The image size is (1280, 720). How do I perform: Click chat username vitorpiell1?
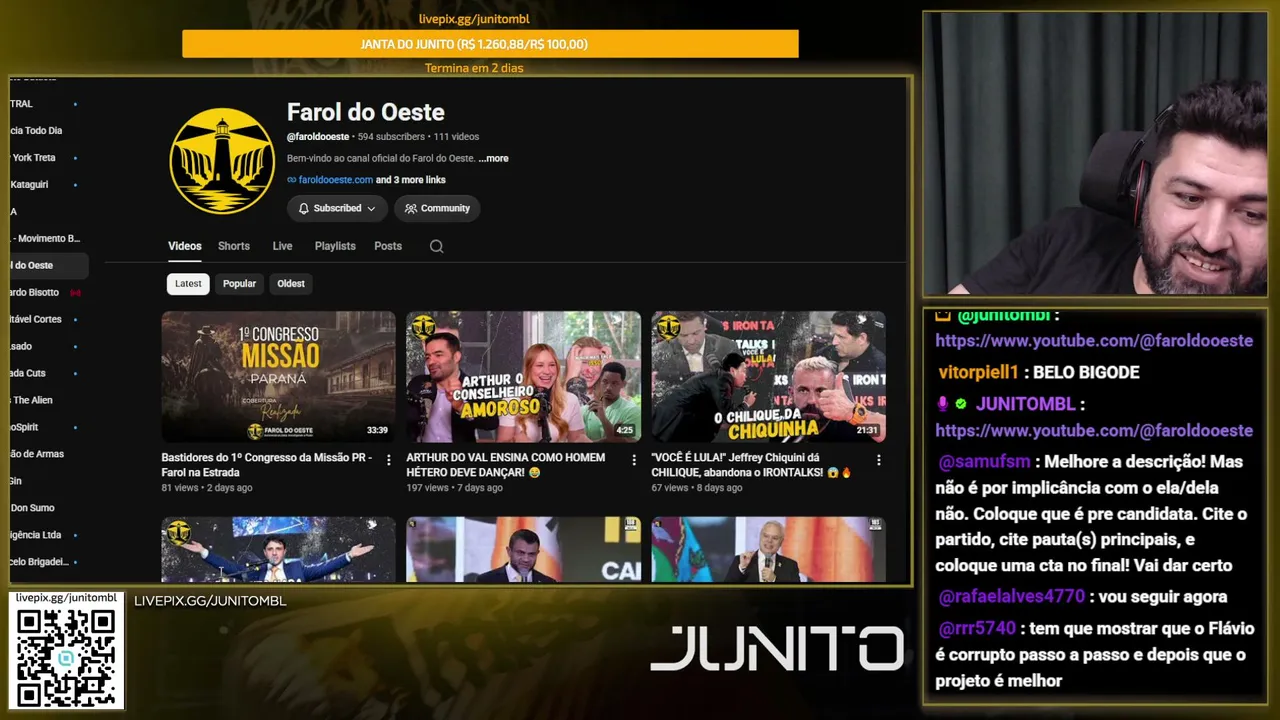pyautogui.click(x=978, y=372)
